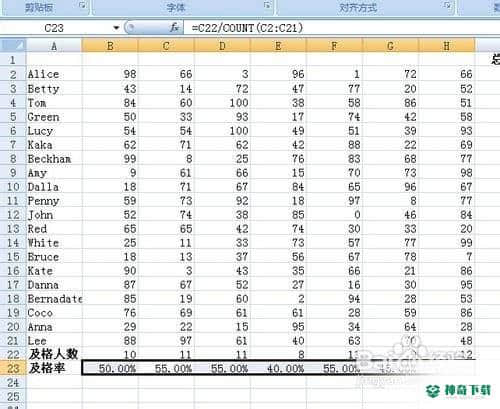500x409 pixels.
Task: Expand the Name Box dropdown arrow
Action: coord(116,28)
